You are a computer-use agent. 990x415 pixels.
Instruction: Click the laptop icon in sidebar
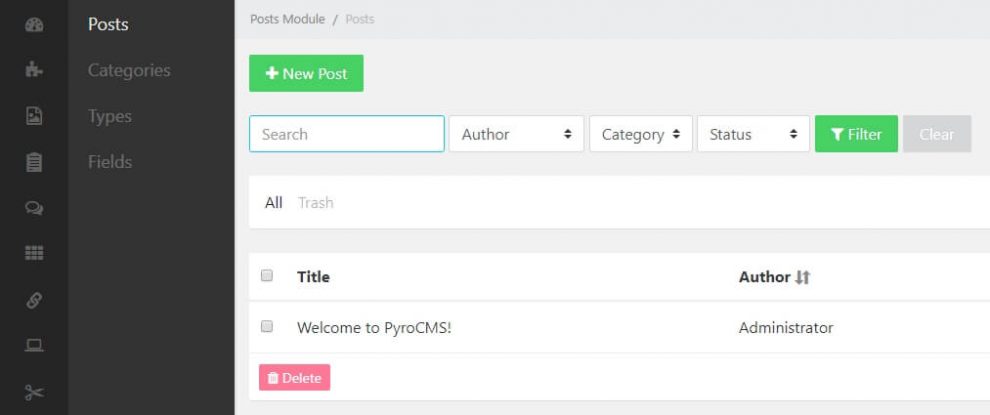[34, 346]
